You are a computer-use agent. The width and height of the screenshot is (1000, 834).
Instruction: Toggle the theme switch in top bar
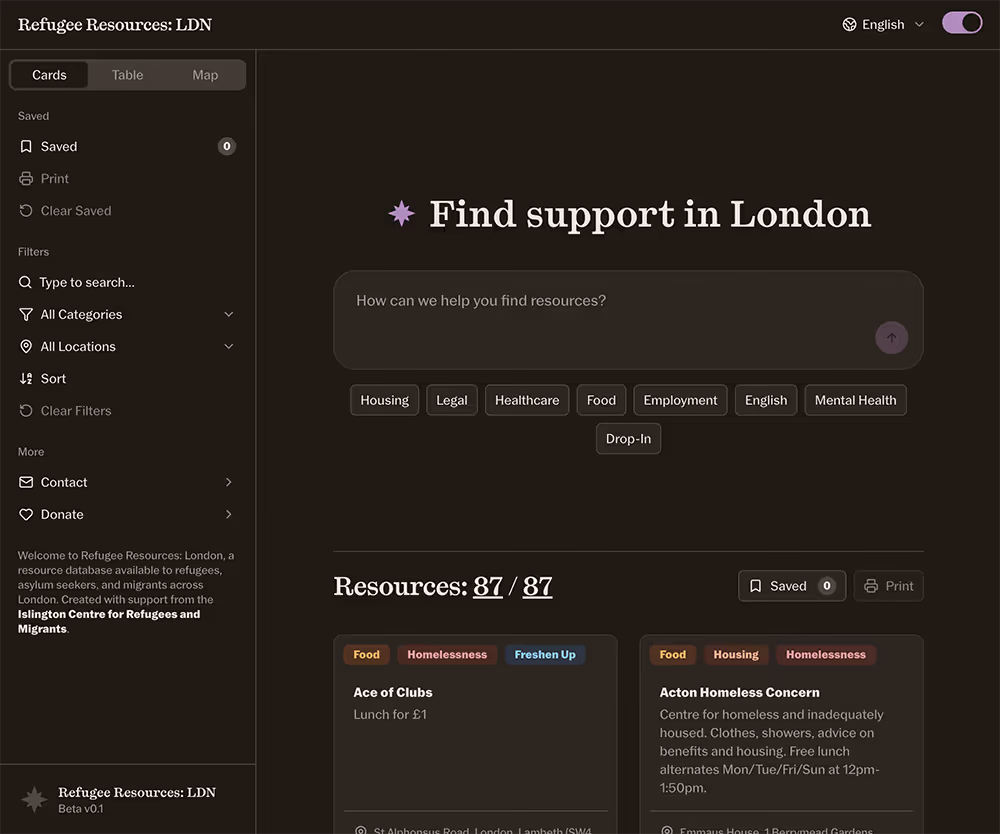[x=962, y=21]
